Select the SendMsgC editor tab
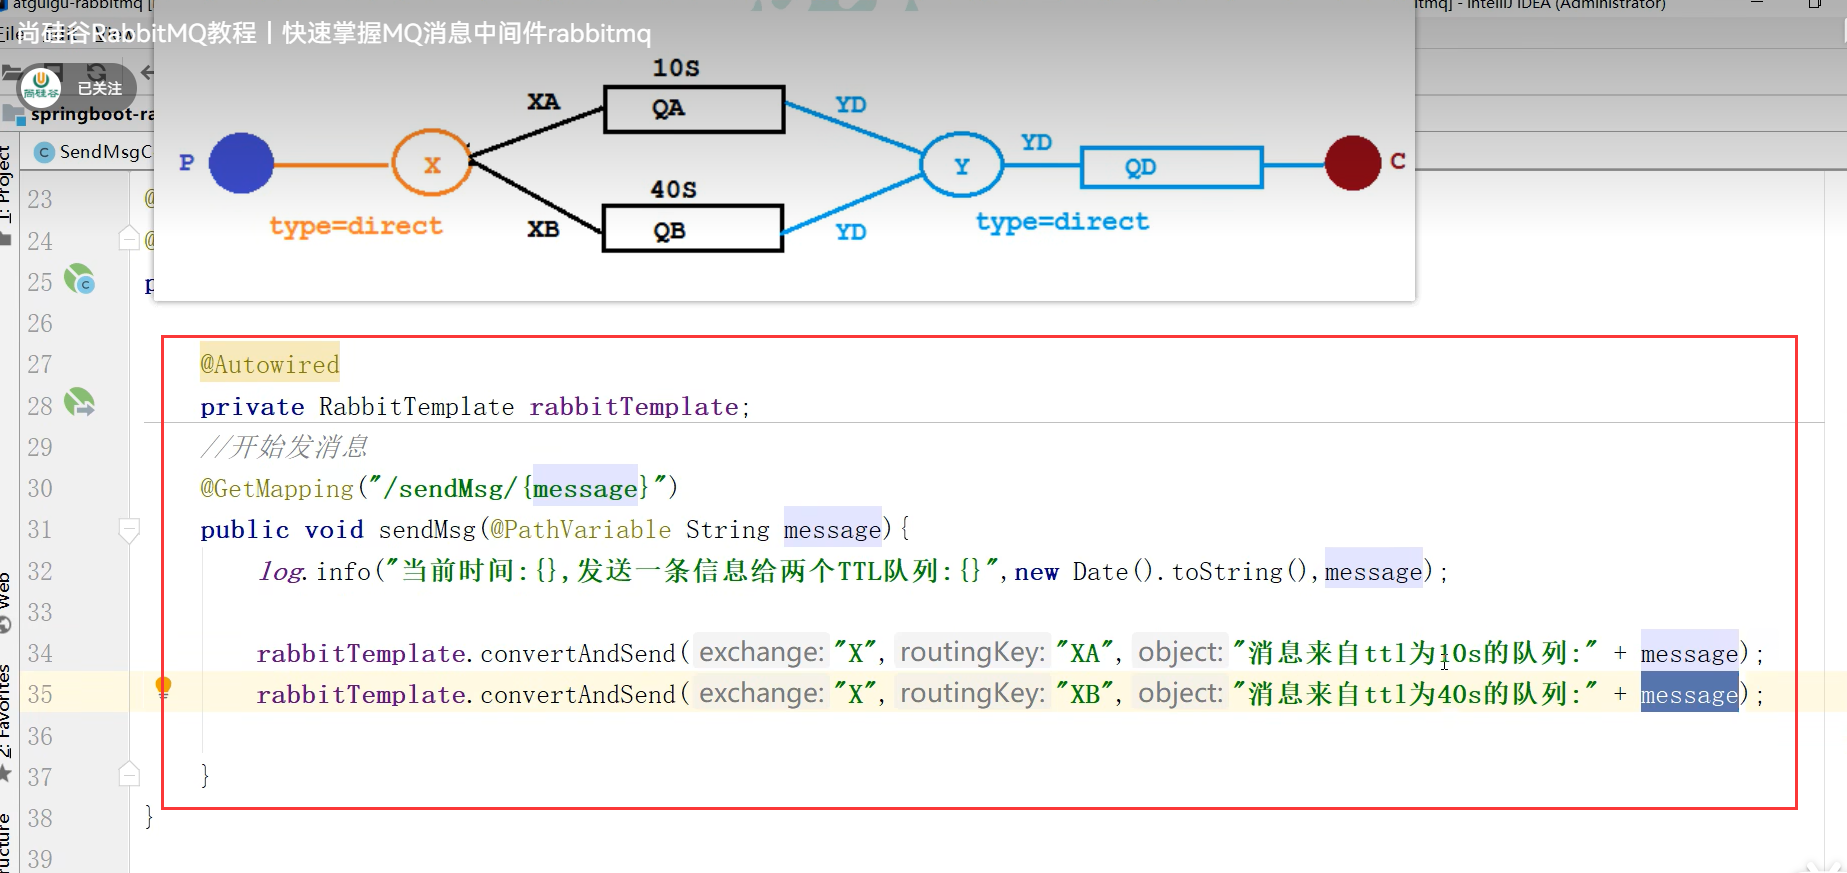1847x873 pixels. click(93, 152)
